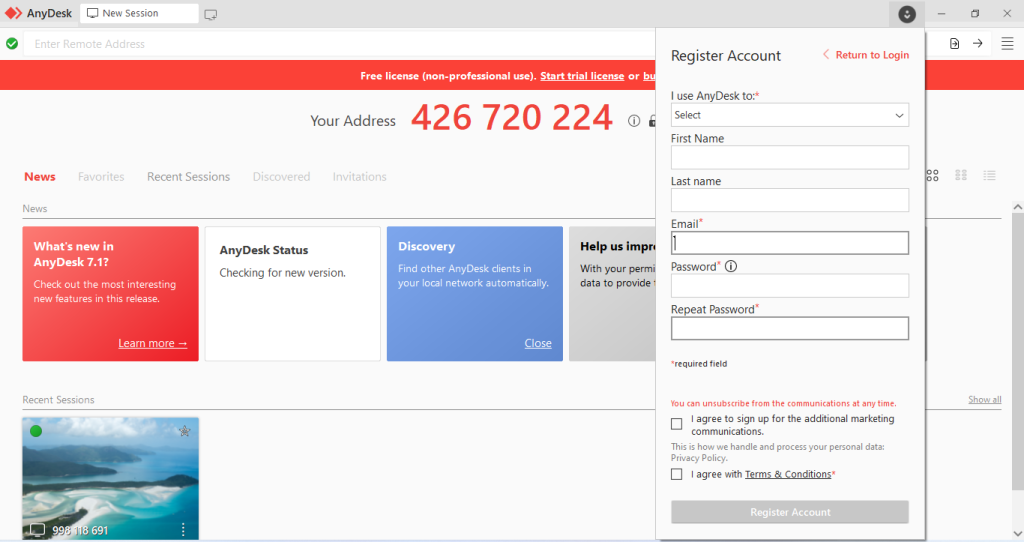Switch to small tiles view
Screen dimensions: 1024x542
pos(961,176)
